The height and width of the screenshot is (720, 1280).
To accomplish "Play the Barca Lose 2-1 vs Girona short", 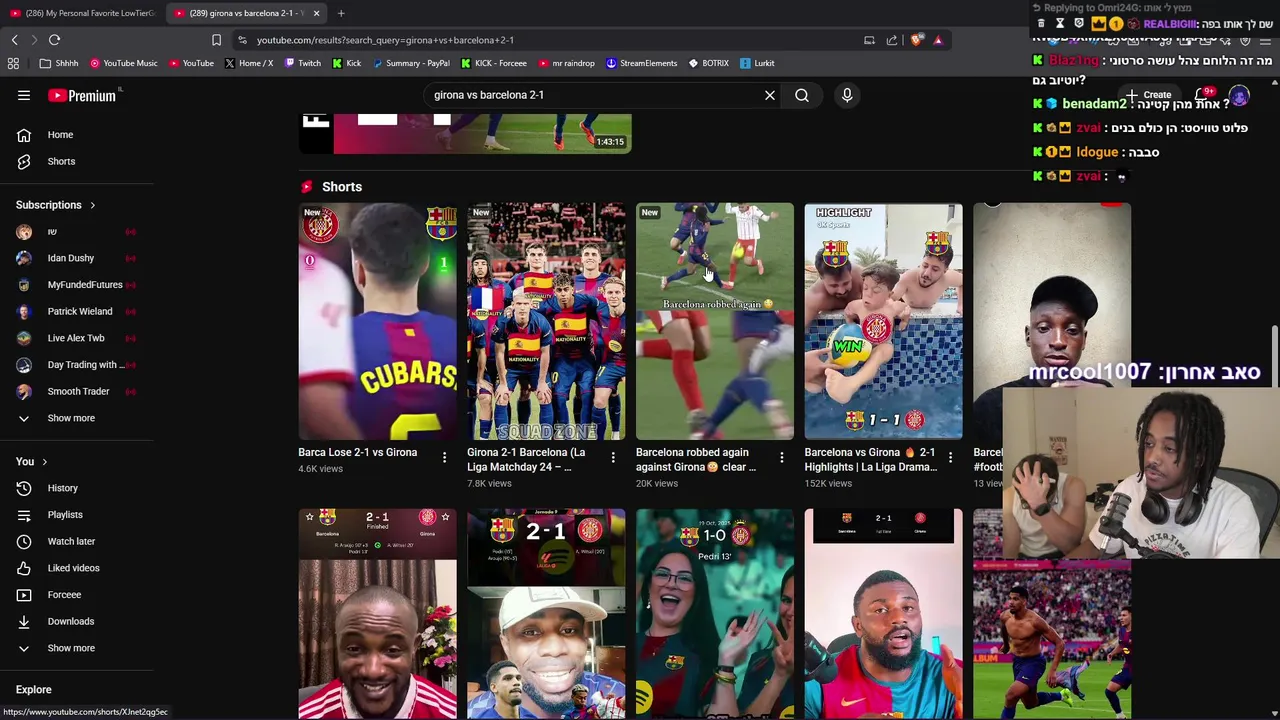I will (x=377, y=321).
